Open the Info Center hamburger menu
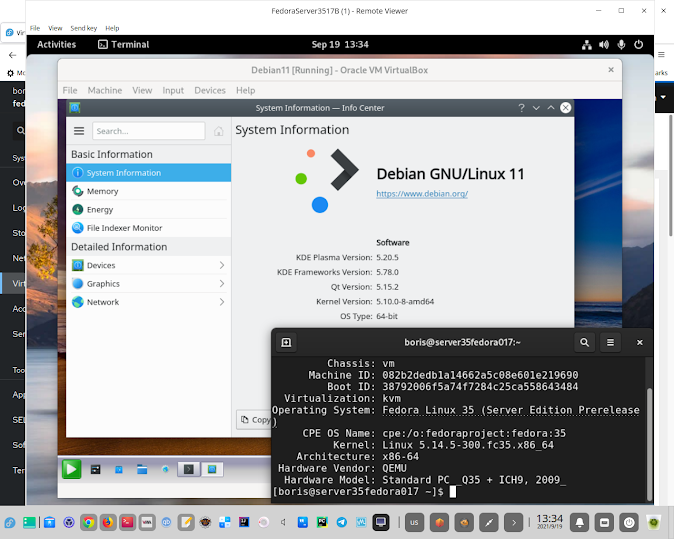 click(79, 131)
